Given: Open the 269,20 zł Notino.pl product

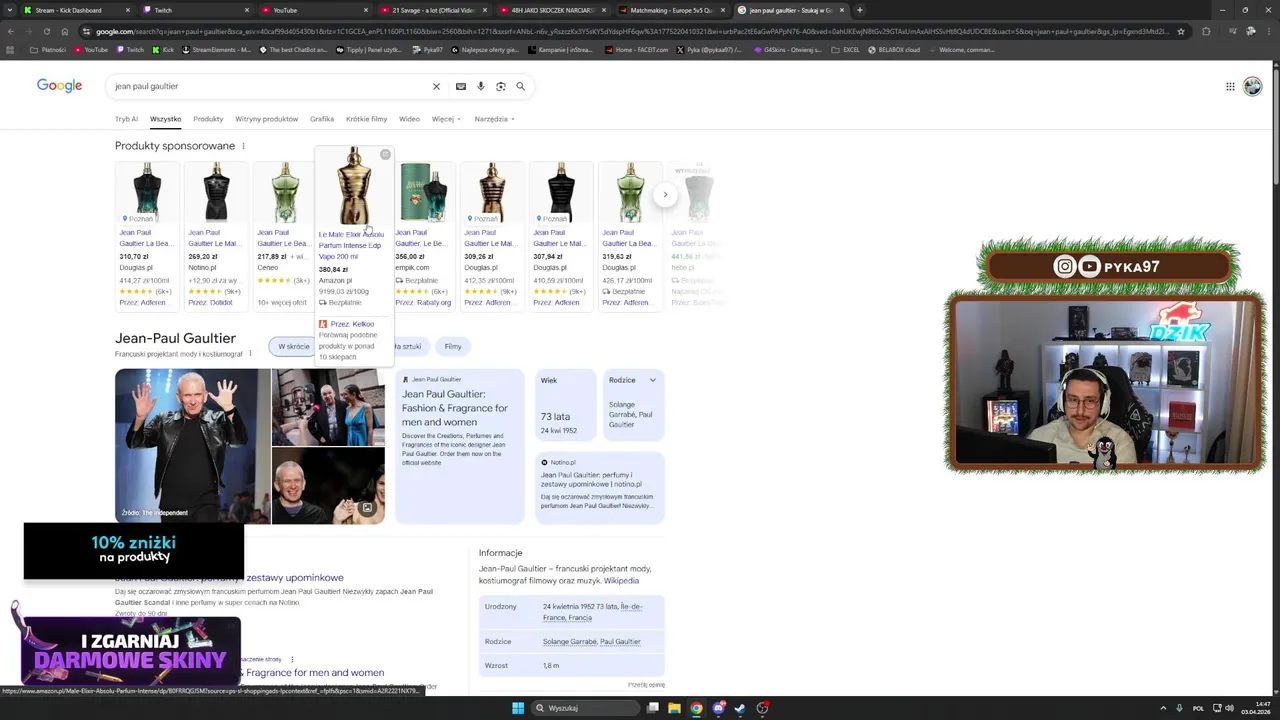Looking at the screenshot, I should coord(215,235).
